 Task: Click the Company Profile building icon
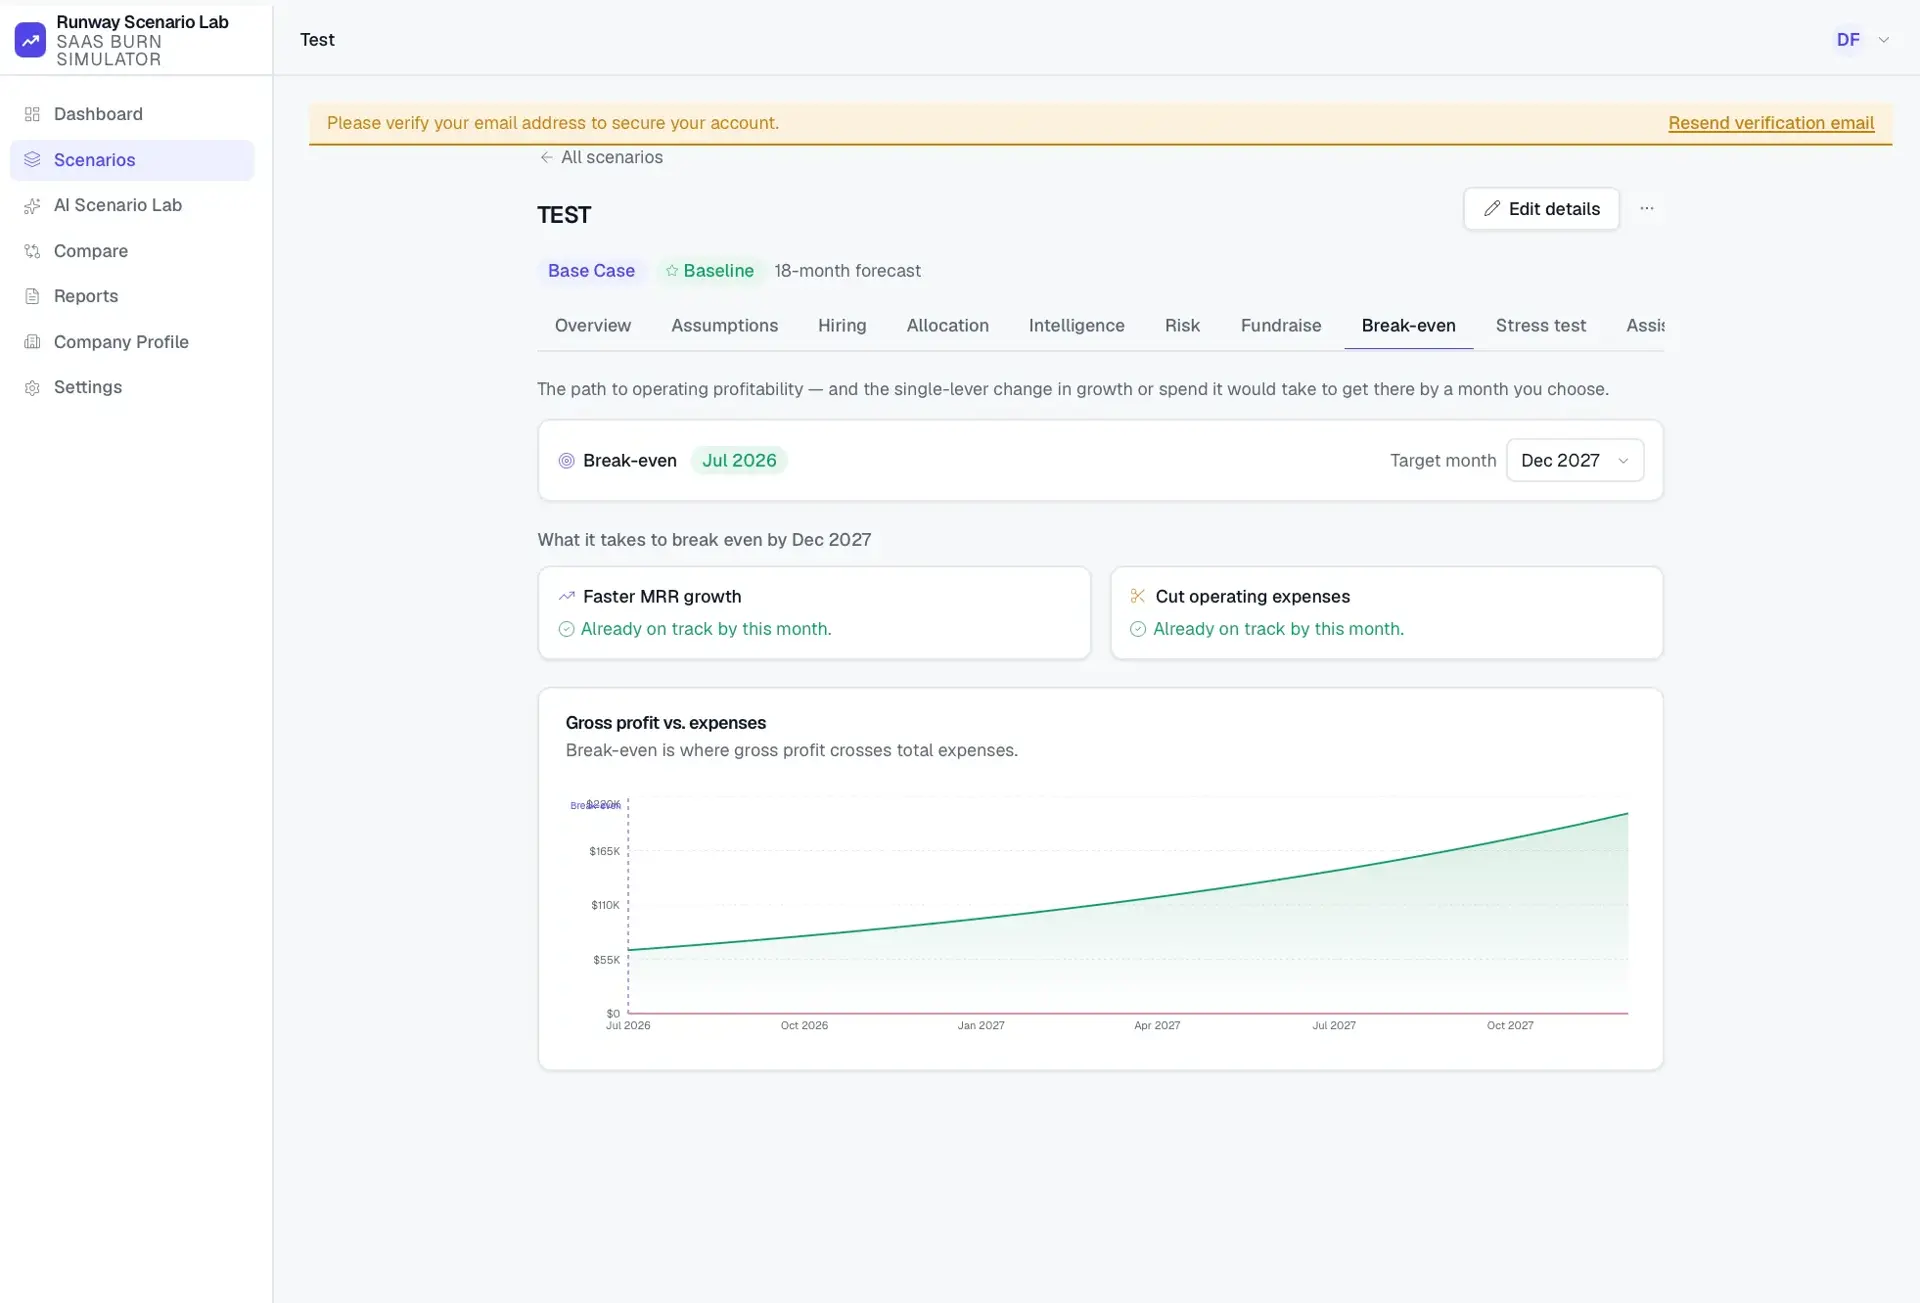tap(32, 342)
